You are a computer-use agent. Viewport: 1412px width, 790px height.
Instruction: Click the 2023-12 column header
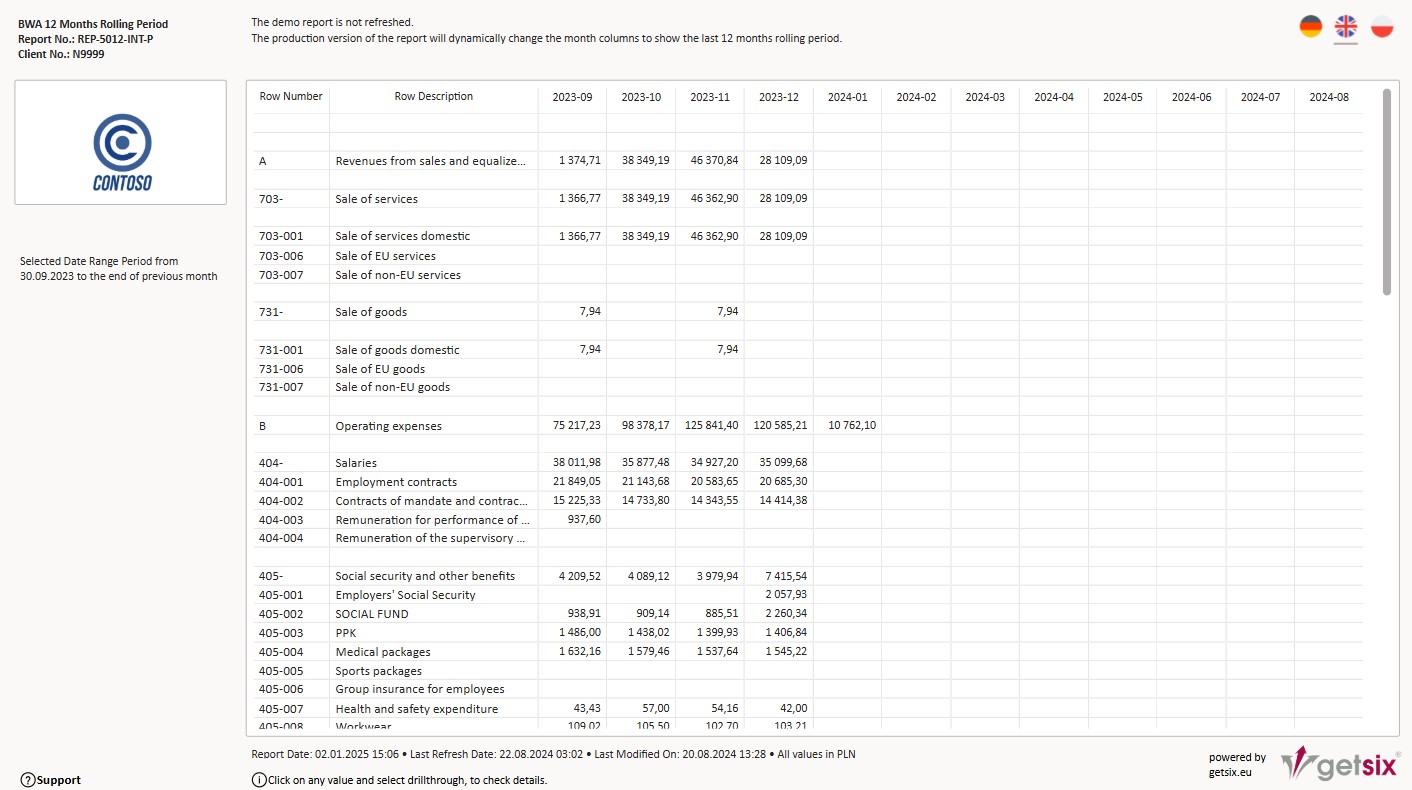[779, 98]
